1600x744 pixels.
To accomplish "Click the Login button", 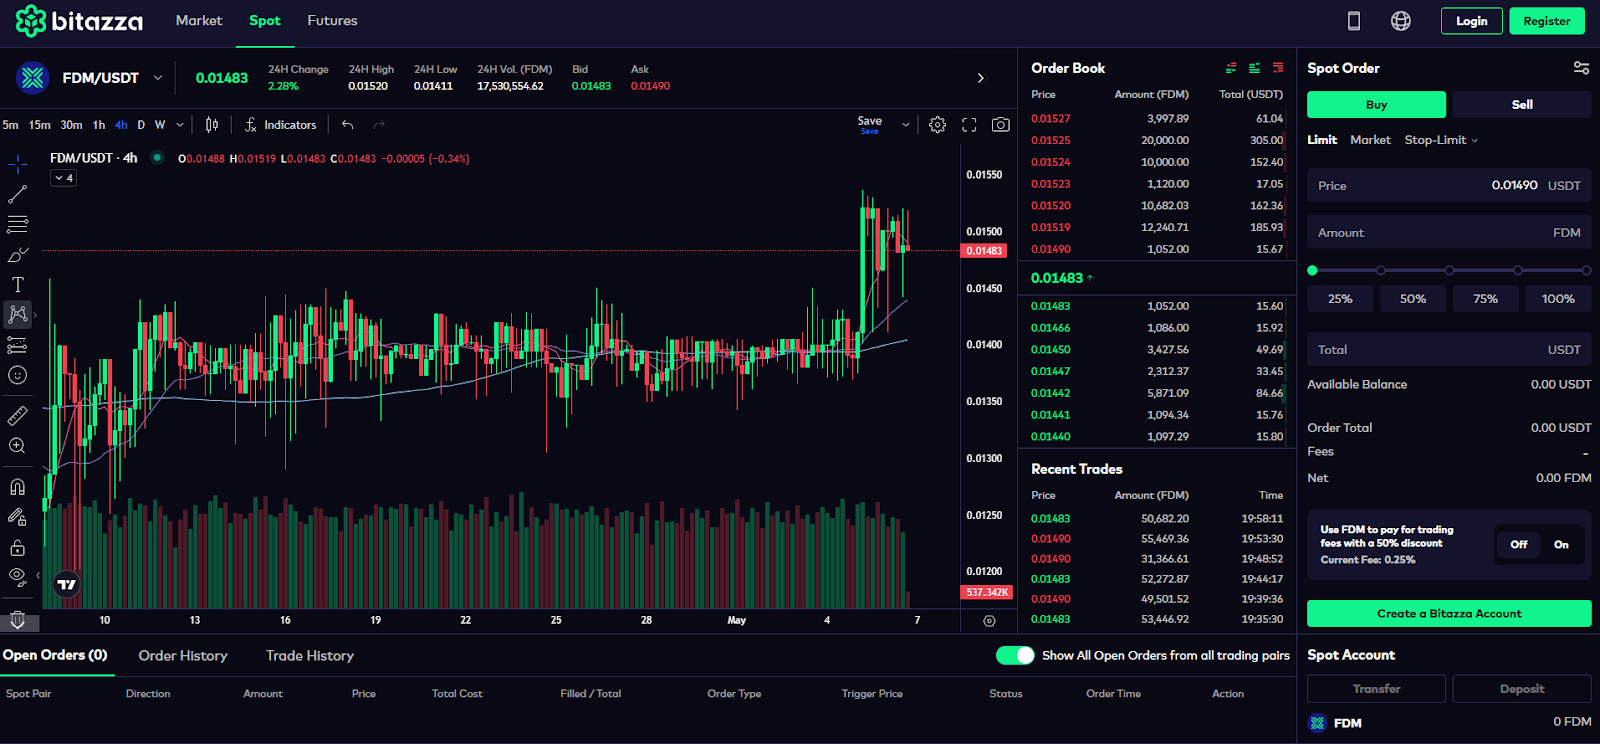I will point(1471,21).
